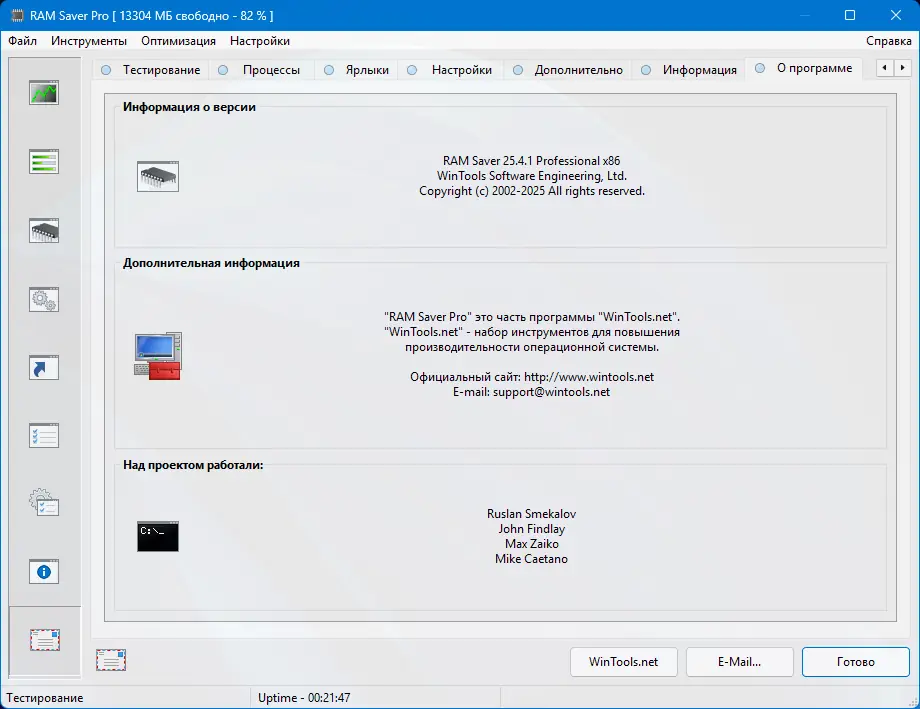
Task: Select the RAM chip sidebar icon
Action: point(44,231)
